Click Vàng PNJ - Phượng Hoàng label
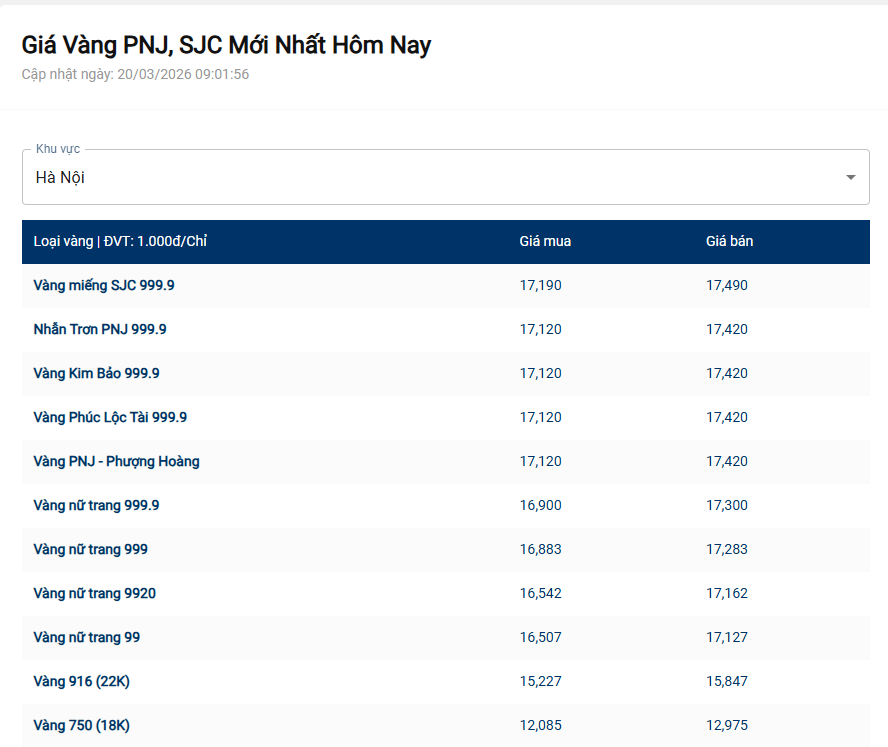Image resolution: width=888 pixels, height=747 pixels. 116,461
